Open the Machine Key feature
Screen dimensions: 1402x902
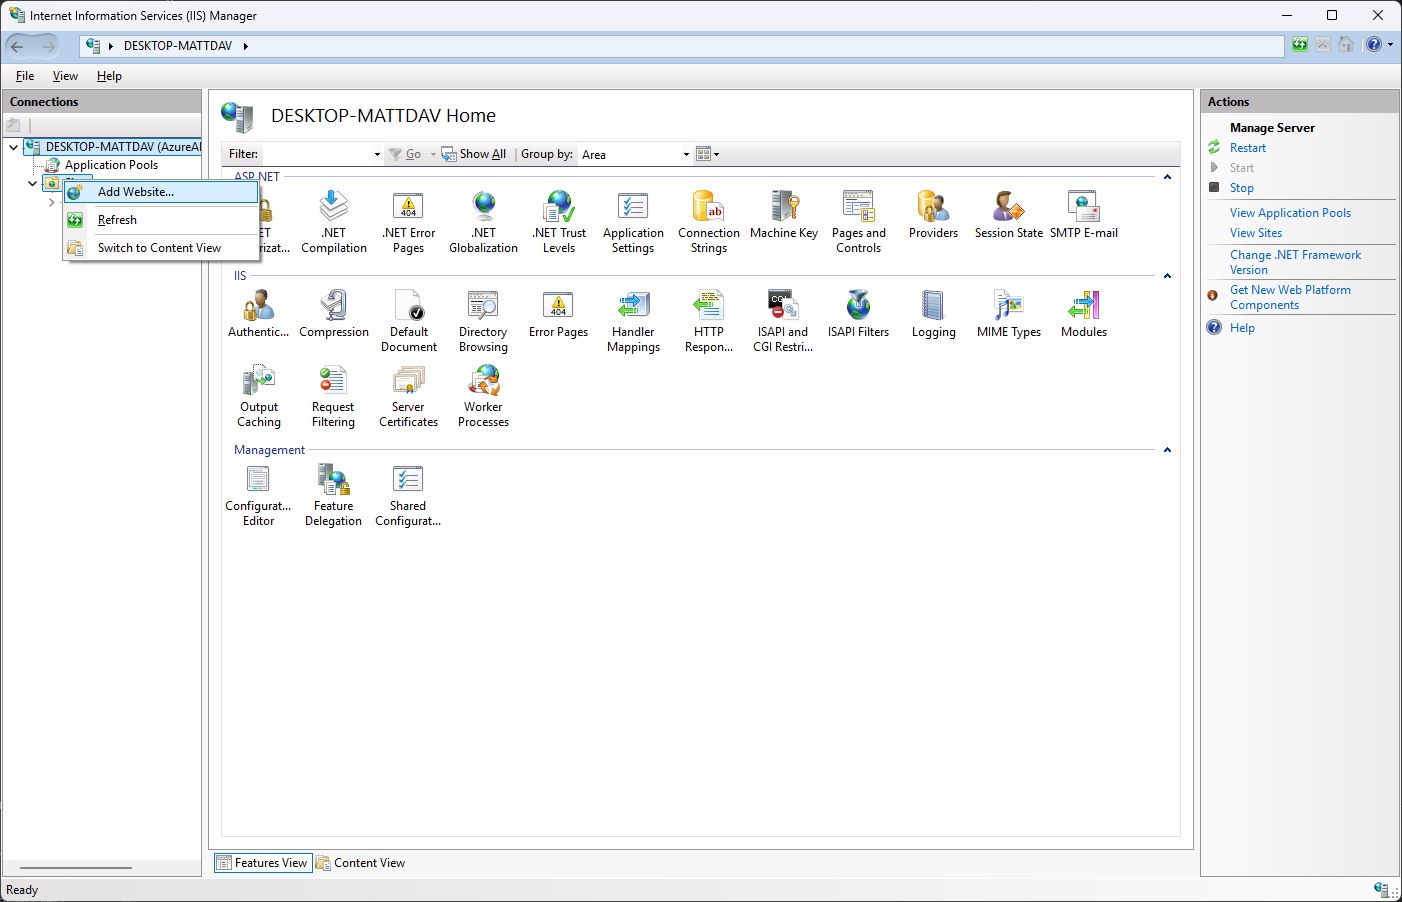[784, 215]
